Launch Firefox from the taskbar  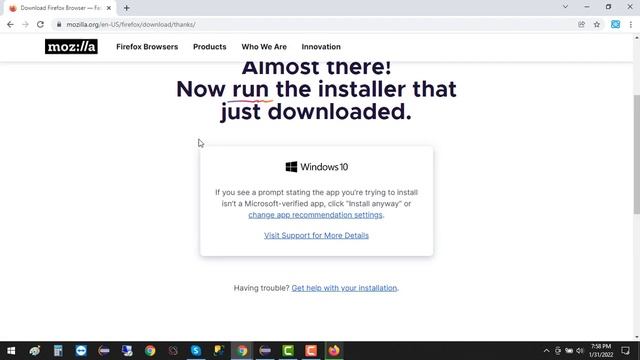point(334,351)
